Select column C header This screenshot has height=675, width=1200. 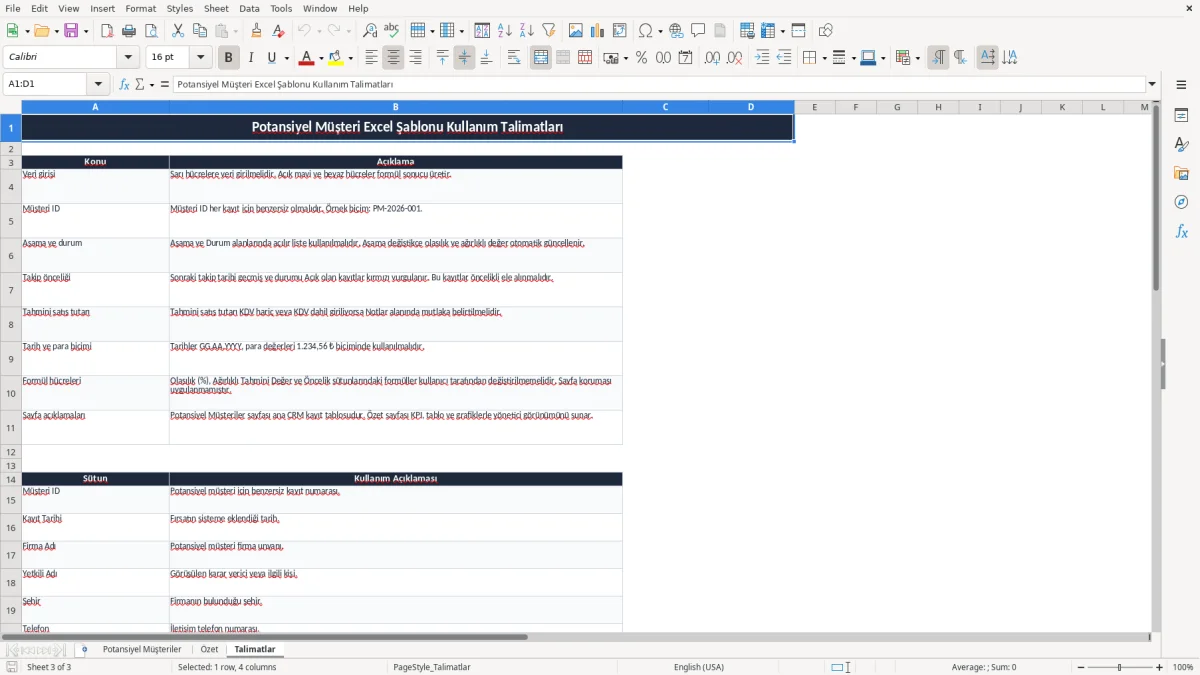click(665, 107)
